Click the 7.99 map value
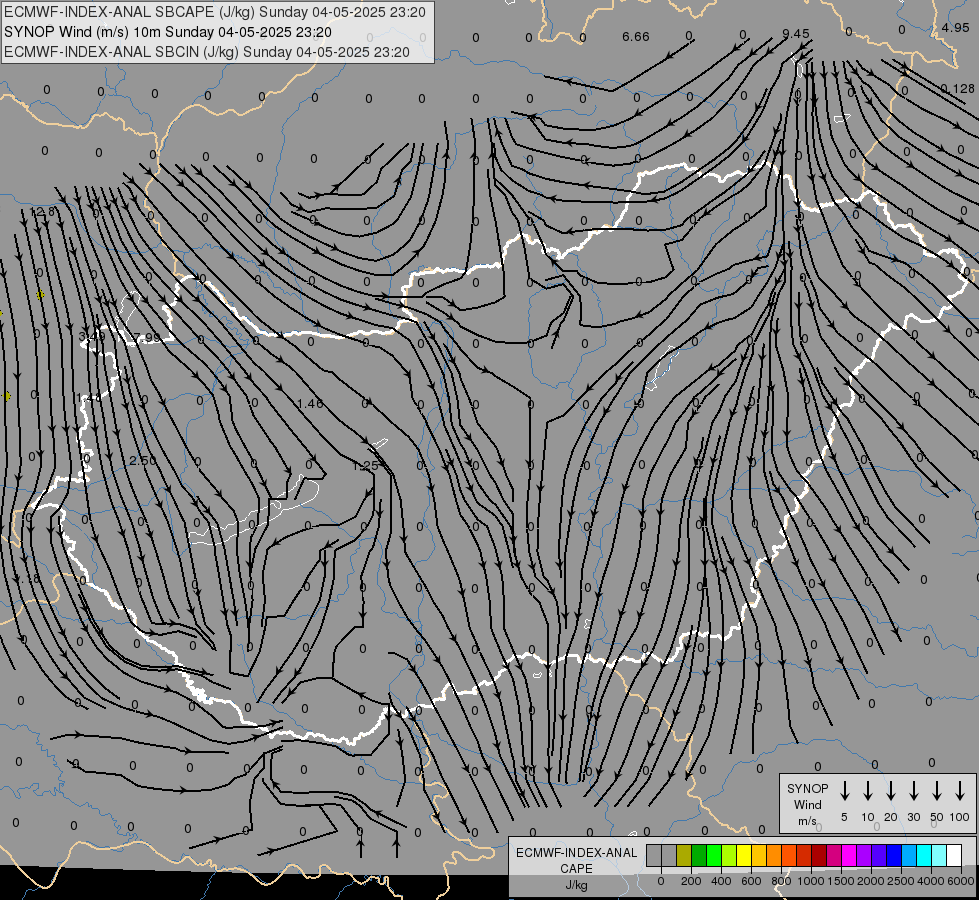This screenshot has height=900, width=979. (x=147, y=338)
